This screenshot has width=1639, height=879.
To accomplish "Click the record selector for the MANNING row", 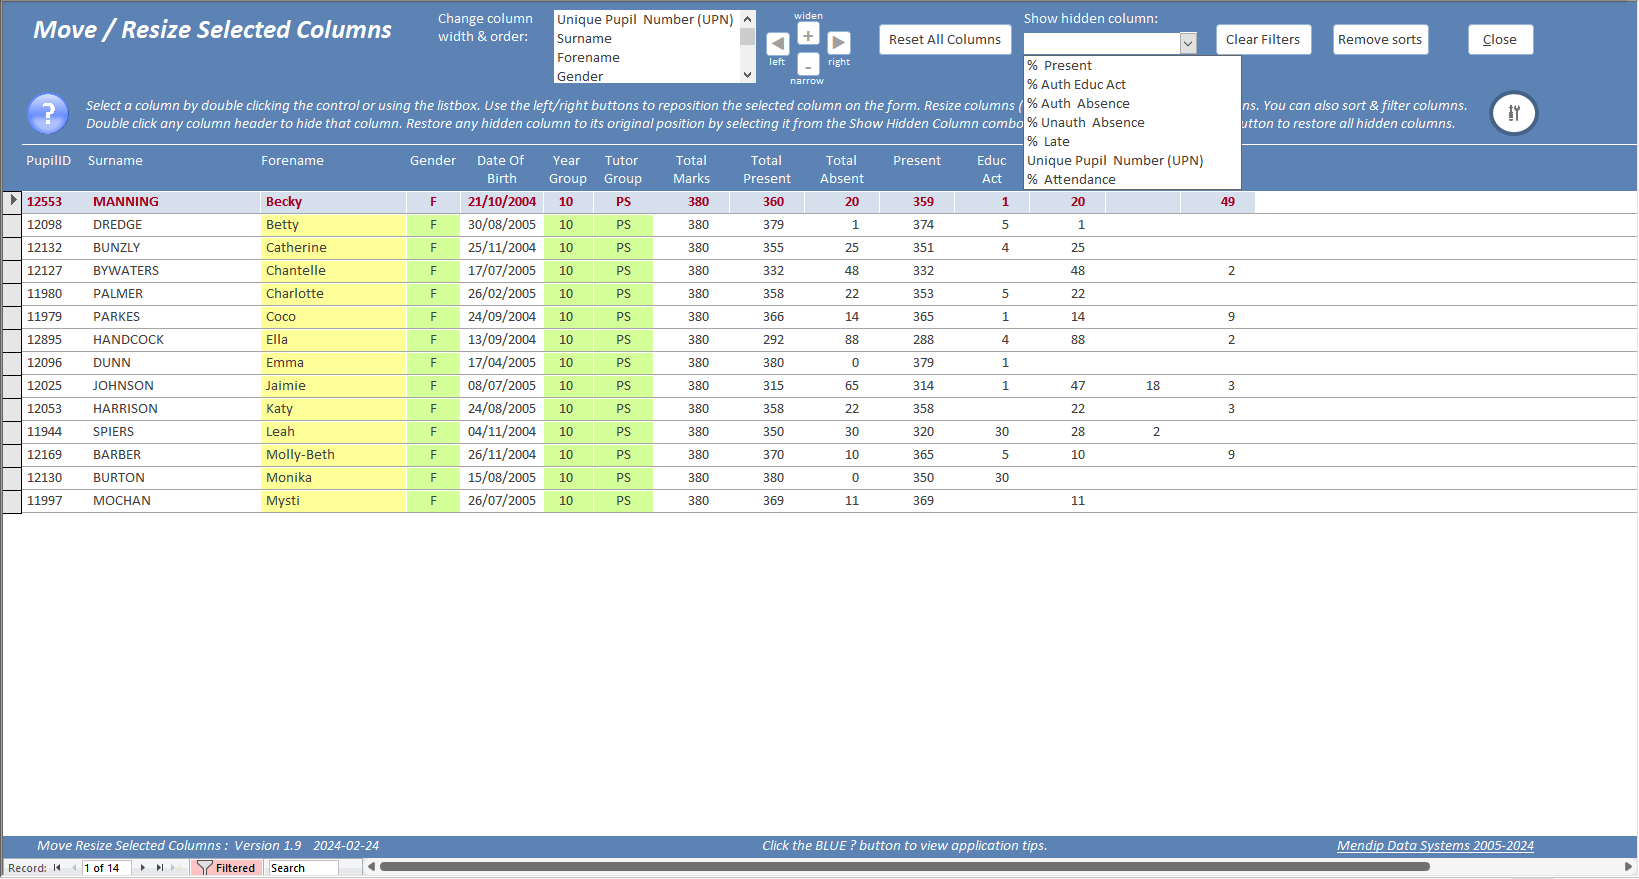I will 12,201.
